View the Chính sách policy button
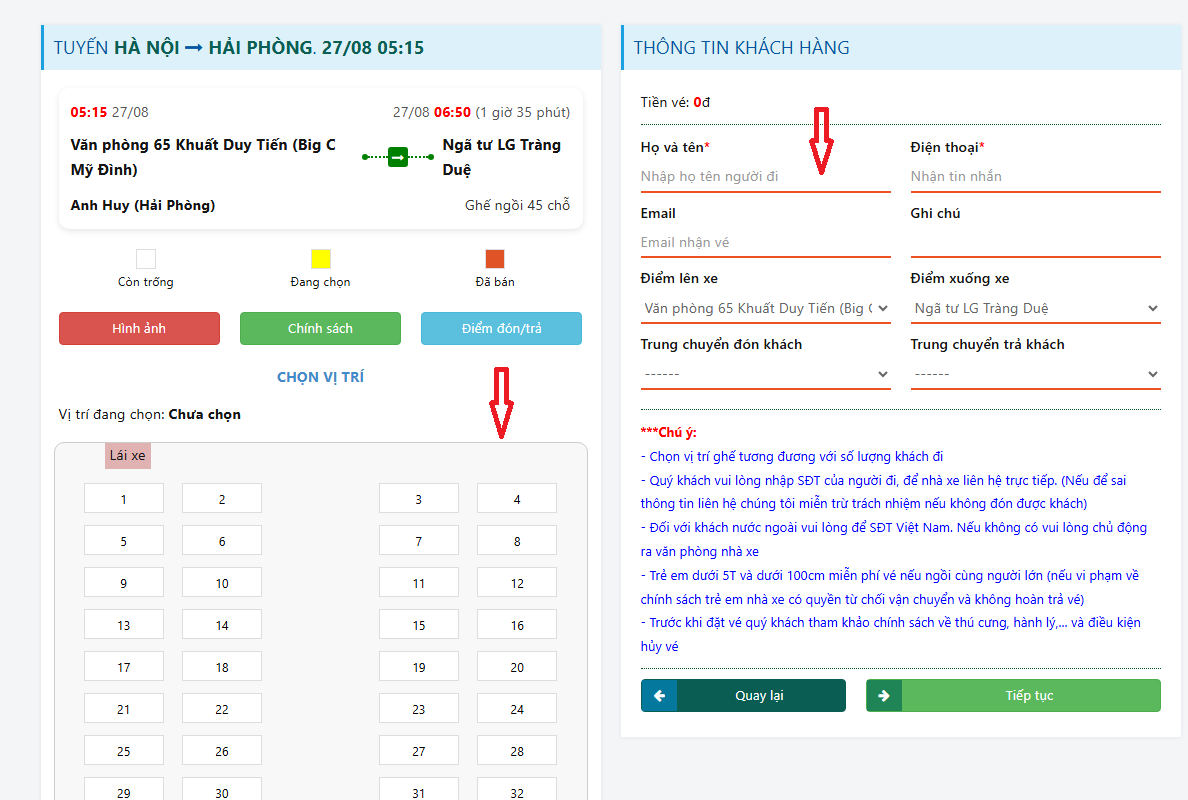The image size is (1188, 800). [x=320, y=328]
